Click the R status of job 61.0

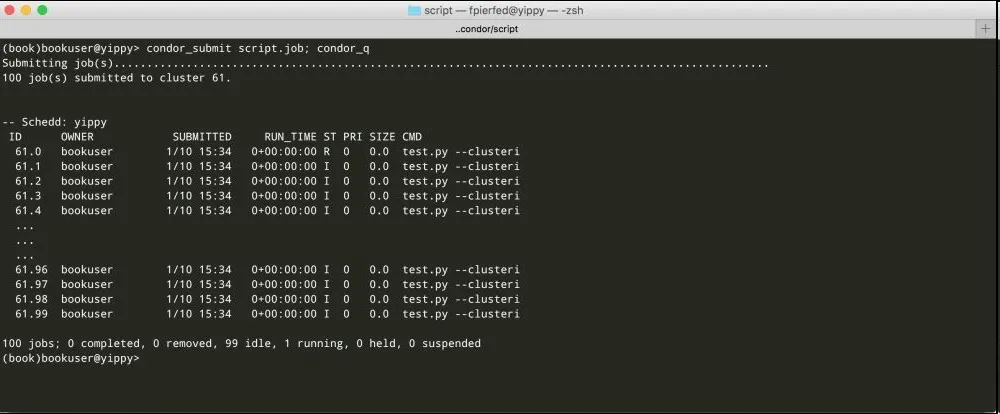coord(327,151)
